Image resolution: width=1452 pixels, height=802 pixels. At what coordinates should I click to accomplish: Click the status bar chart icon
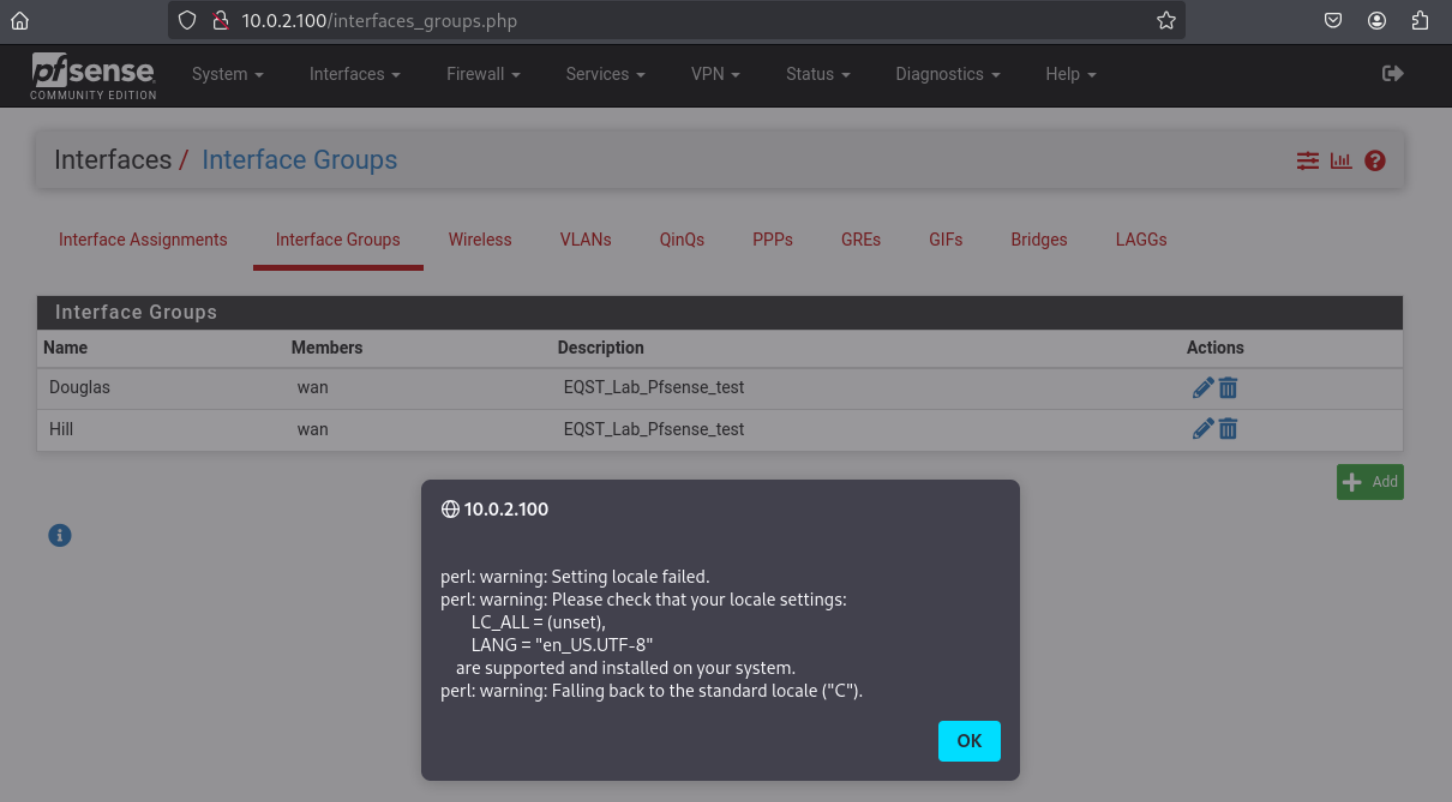pos(1341,160)
